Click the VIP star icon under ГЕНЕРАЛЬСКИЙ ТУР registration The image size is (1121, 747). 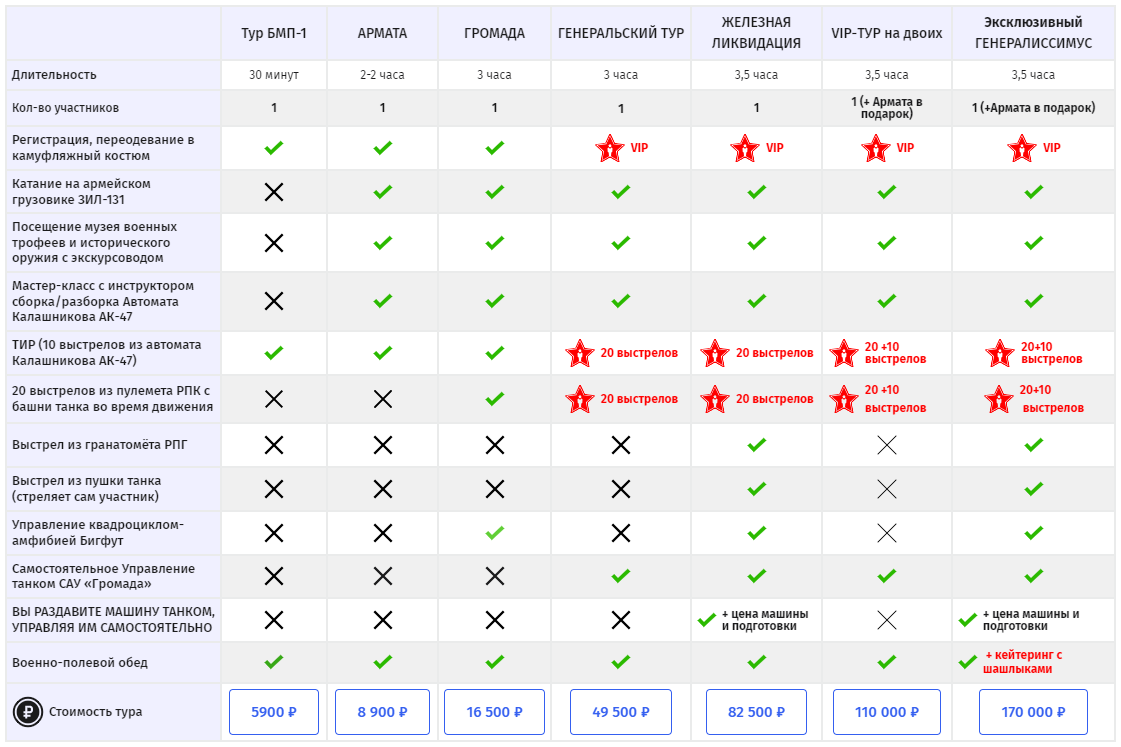tap(609, 148)
